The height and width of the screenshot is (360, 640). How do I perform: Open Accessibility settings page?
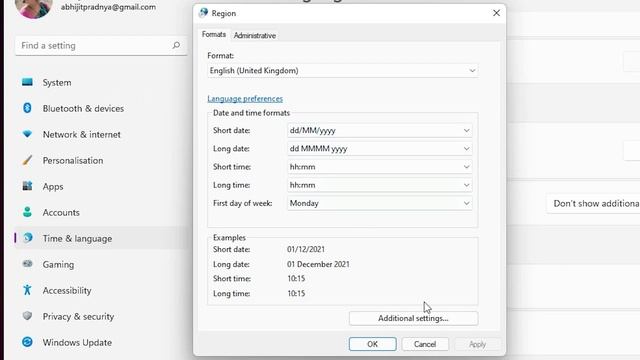pos(101,290)
